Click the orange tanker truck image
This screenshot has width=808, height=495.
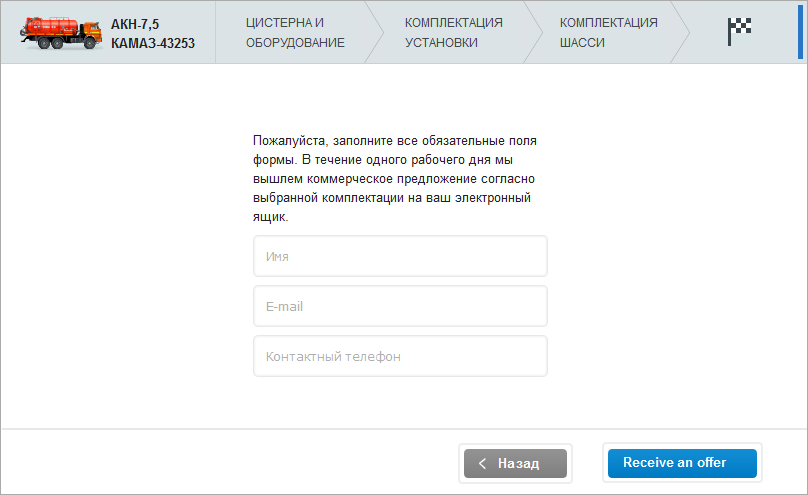coord(59,32)
